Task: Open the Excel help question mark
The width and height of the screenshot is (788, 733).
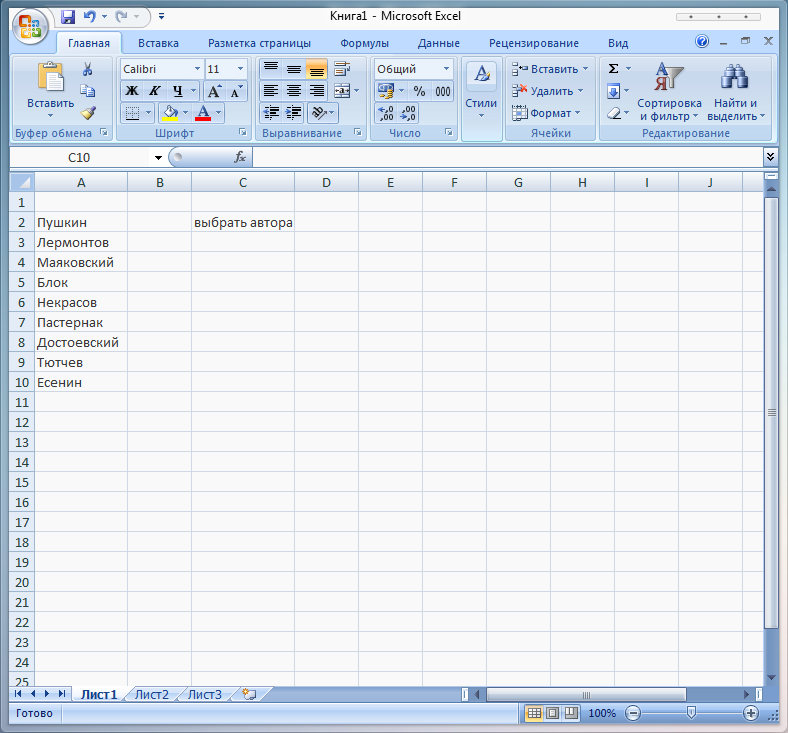Action: 702,41
